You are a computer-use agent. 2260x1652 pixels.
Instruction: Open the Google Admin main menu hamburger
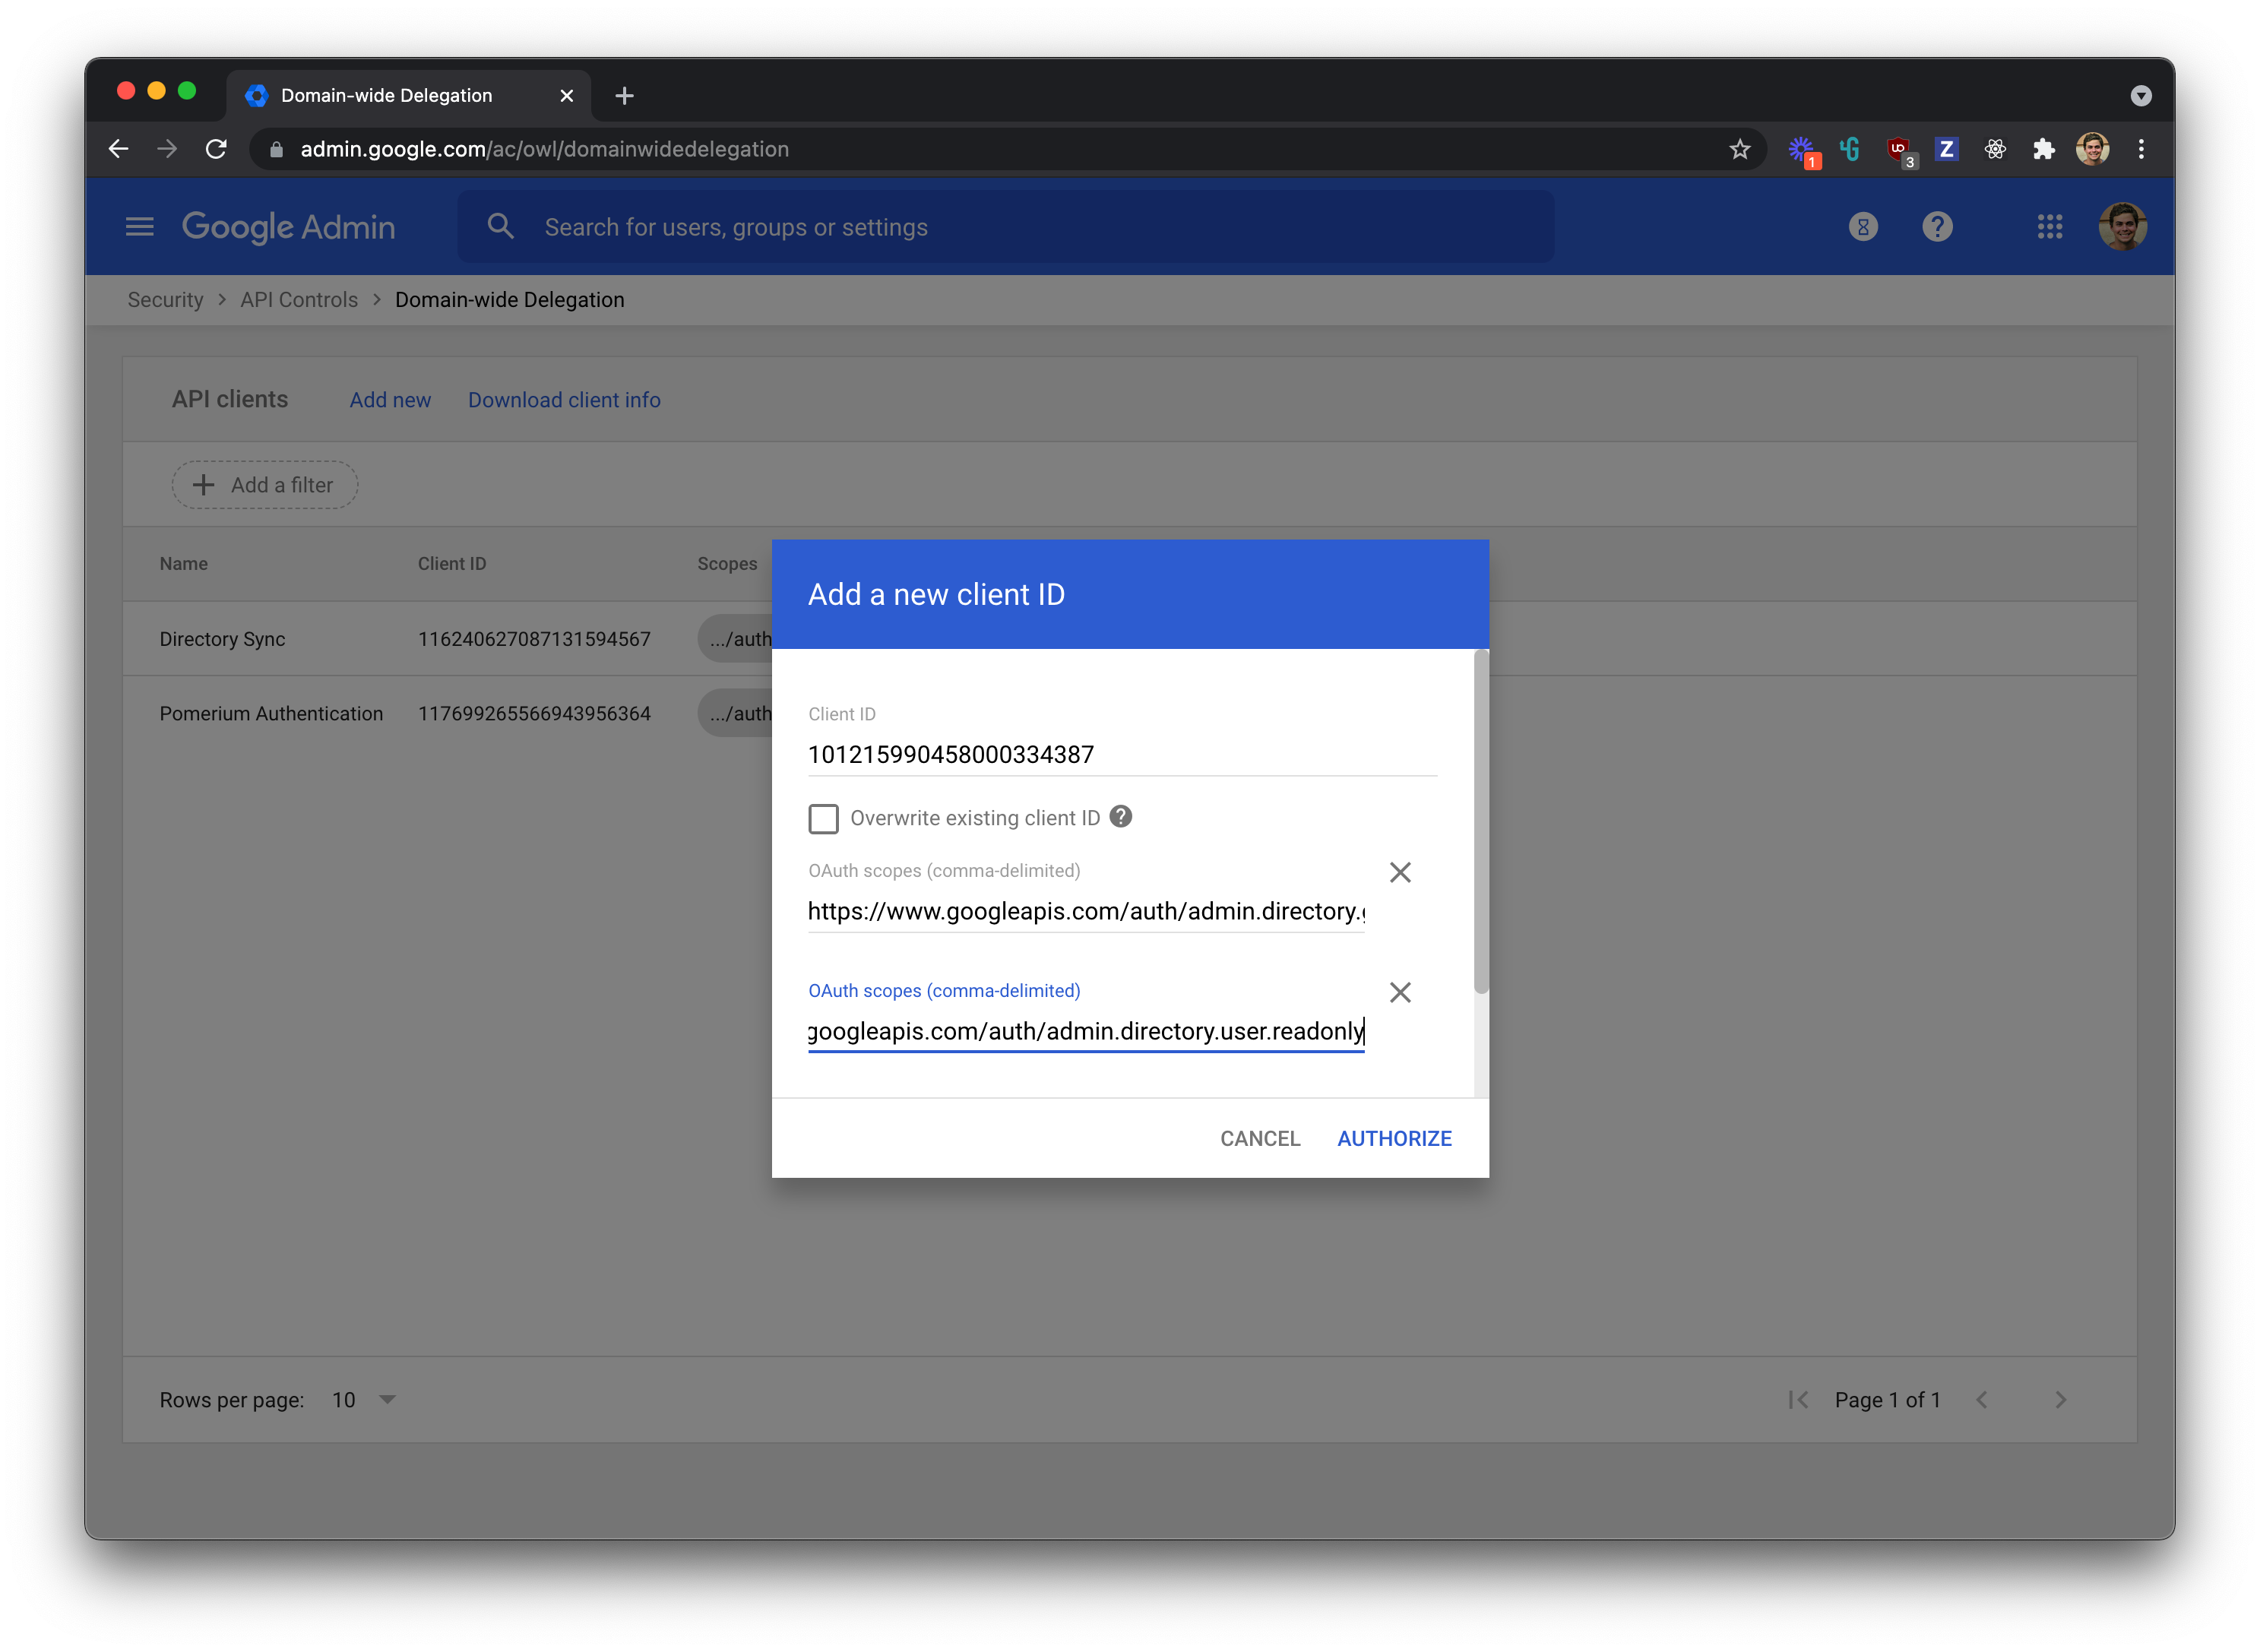[x=139, y=227]
